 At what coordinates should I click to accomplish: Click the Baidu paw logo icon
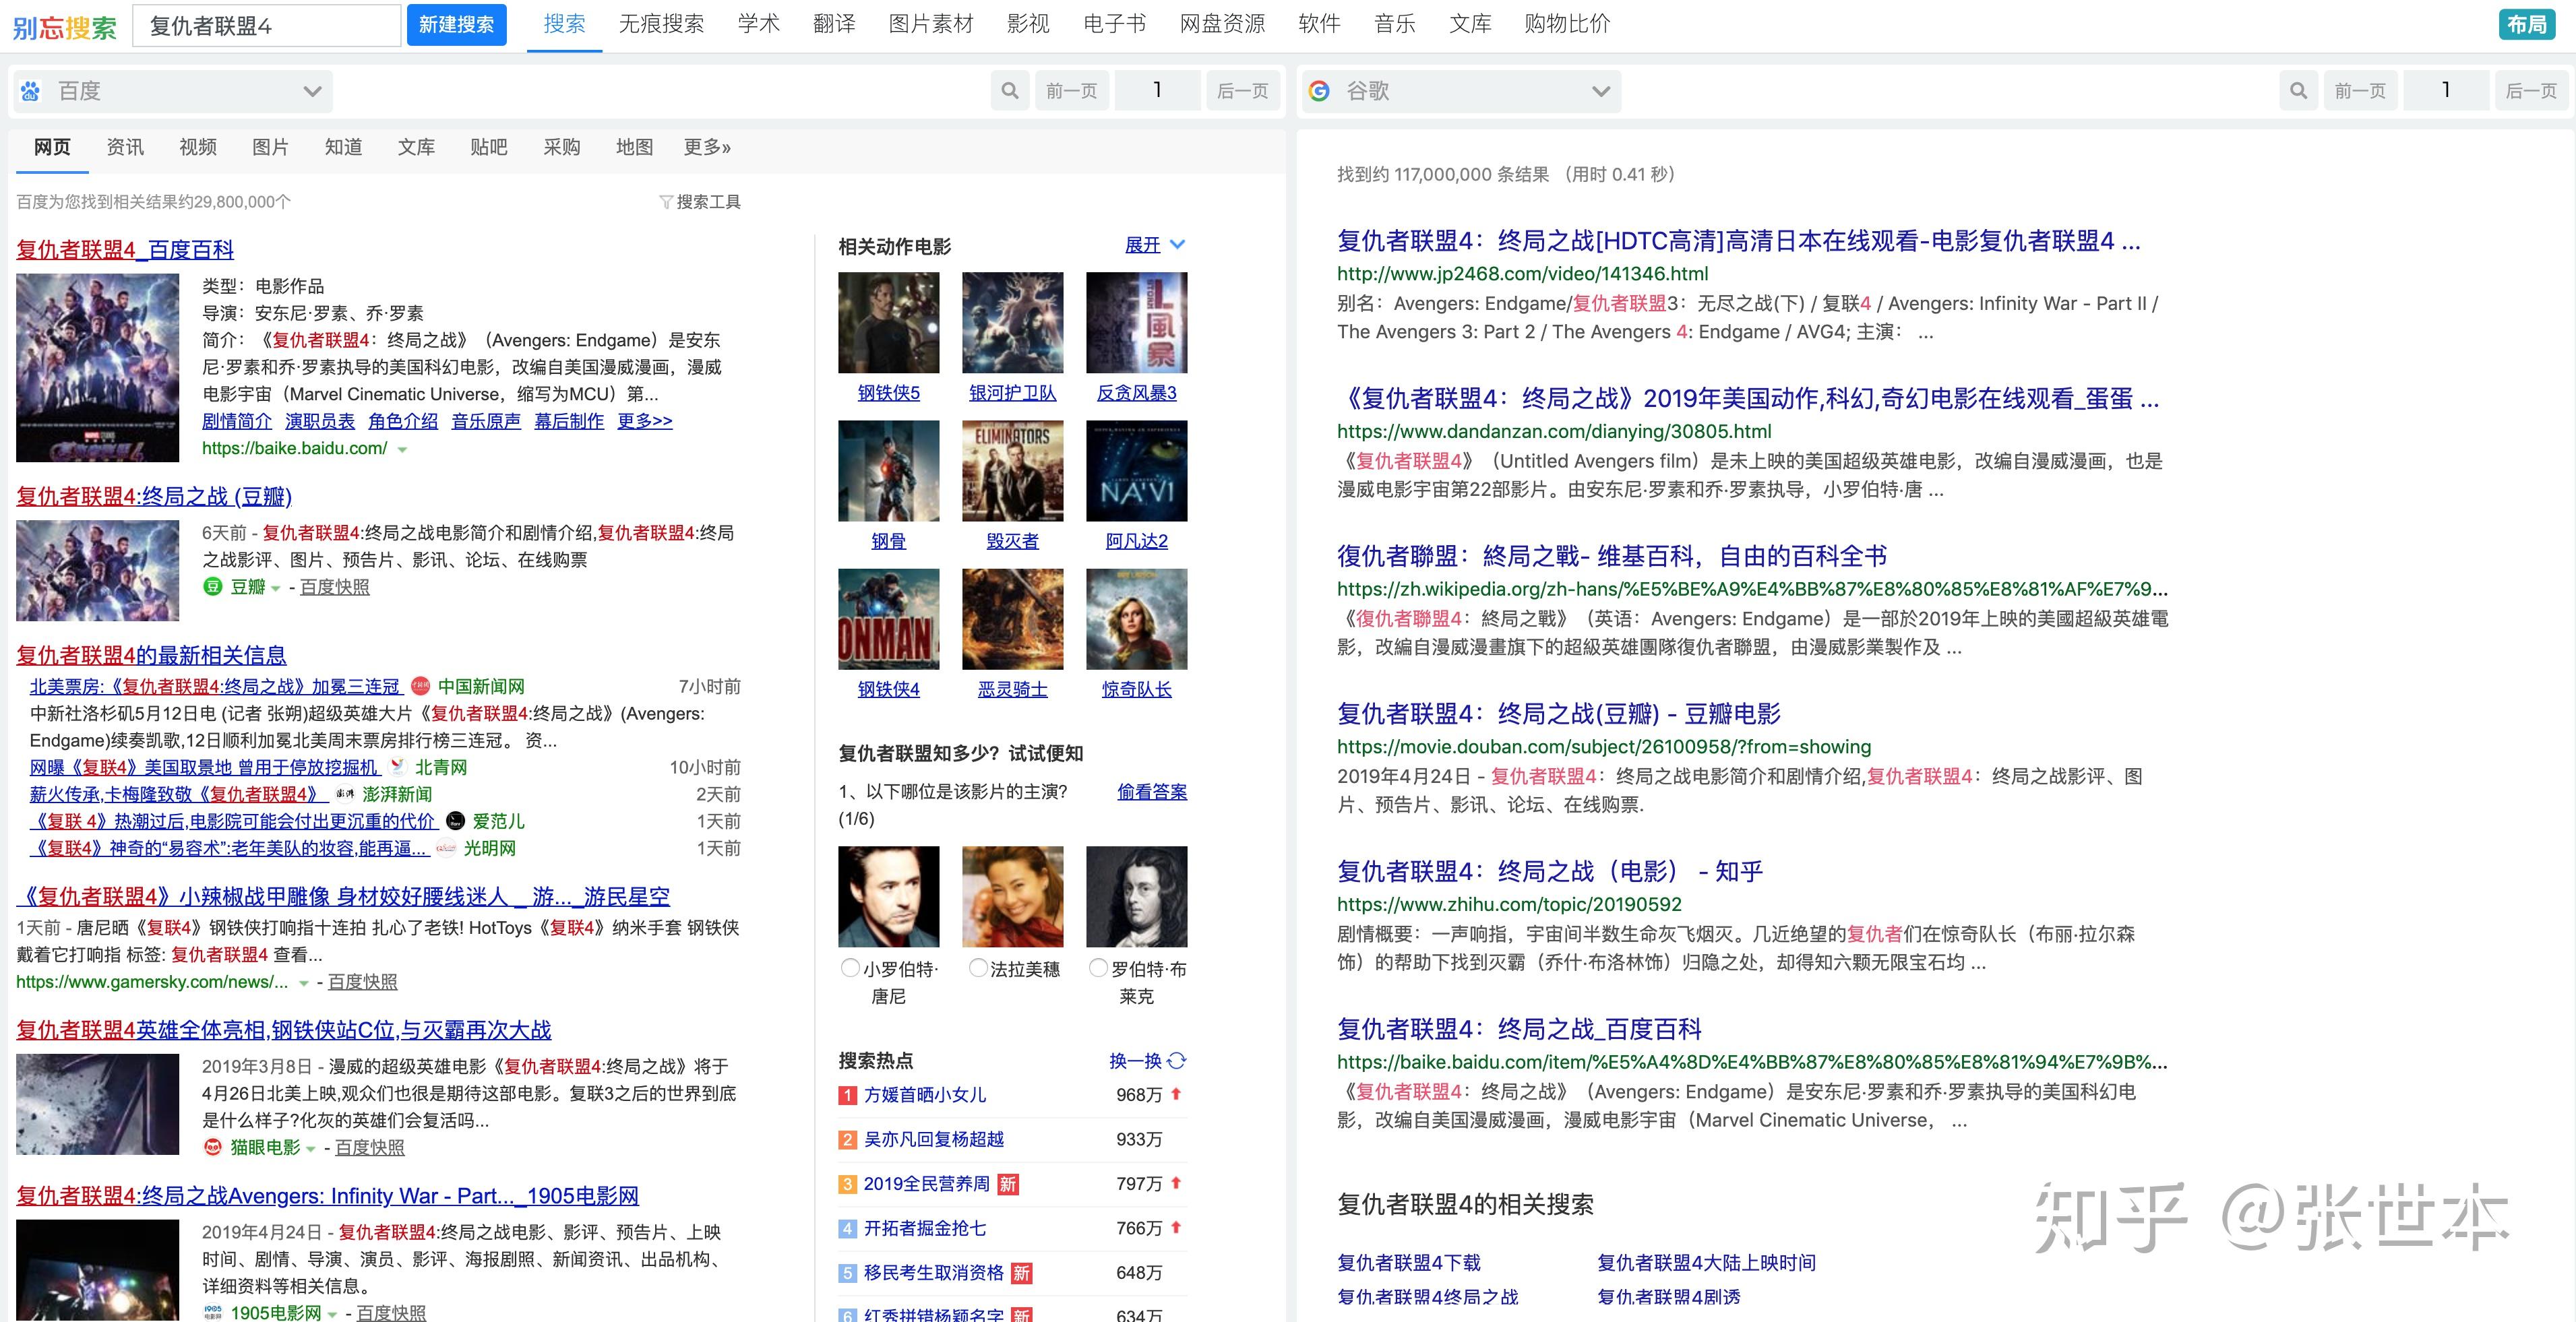coord(31,91)
